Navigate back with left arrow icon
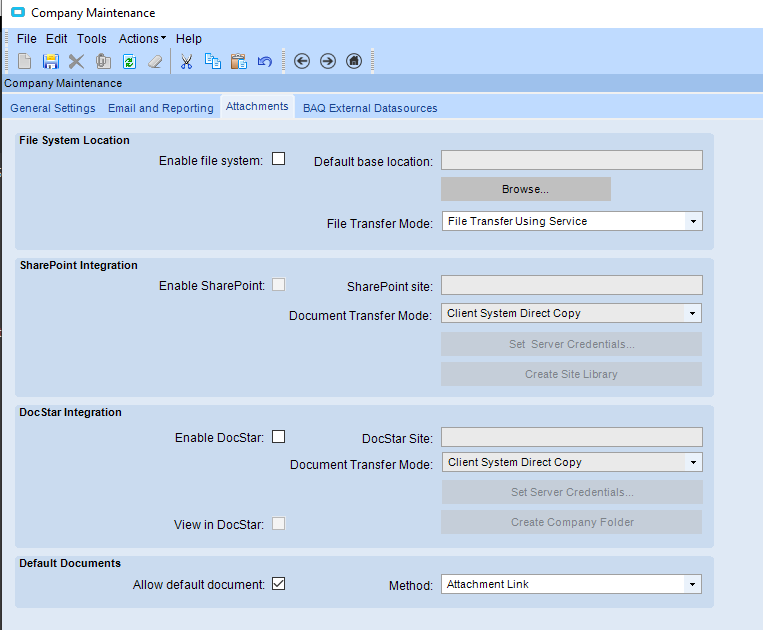This screenshot has width=763, height=630. click(302, 61)
